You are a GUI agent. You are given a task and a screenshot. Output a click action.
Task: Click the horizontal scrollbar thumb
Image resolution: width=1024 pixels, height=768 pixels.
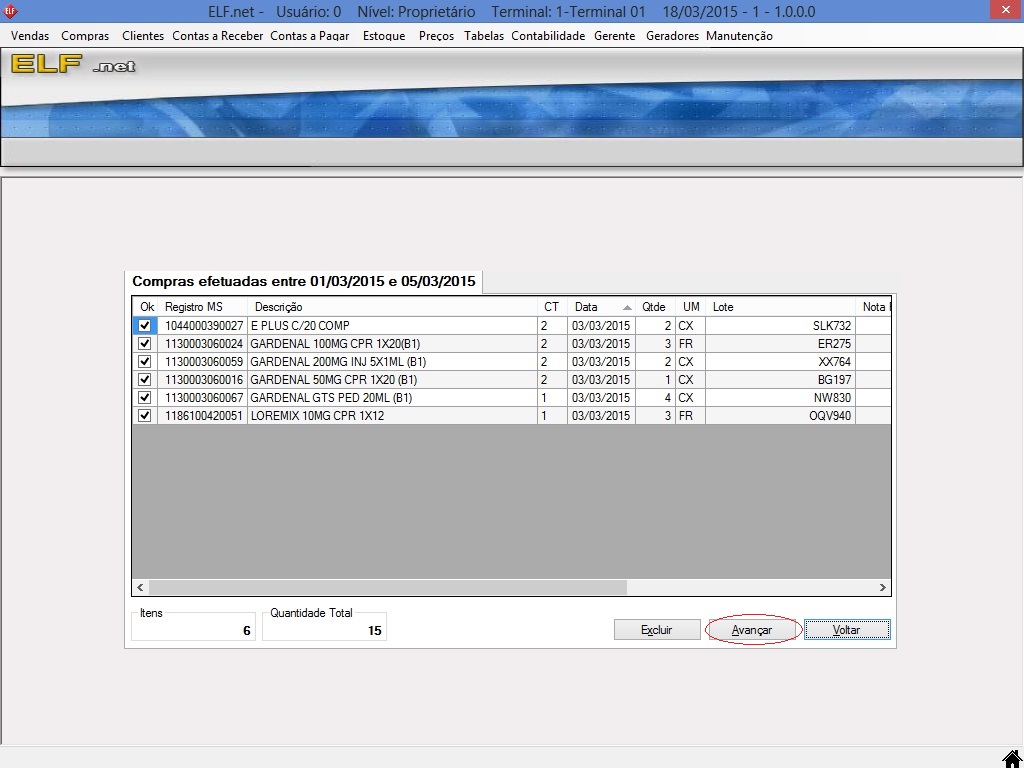click(x=387, y=588)
